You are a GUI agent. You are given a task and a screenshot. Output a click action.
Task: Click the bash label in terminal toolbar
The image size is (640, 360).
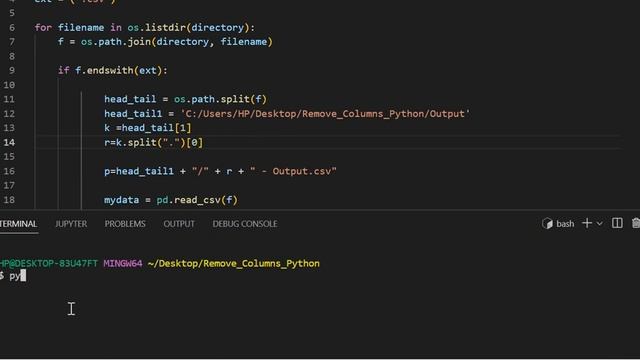pos(565,224)
